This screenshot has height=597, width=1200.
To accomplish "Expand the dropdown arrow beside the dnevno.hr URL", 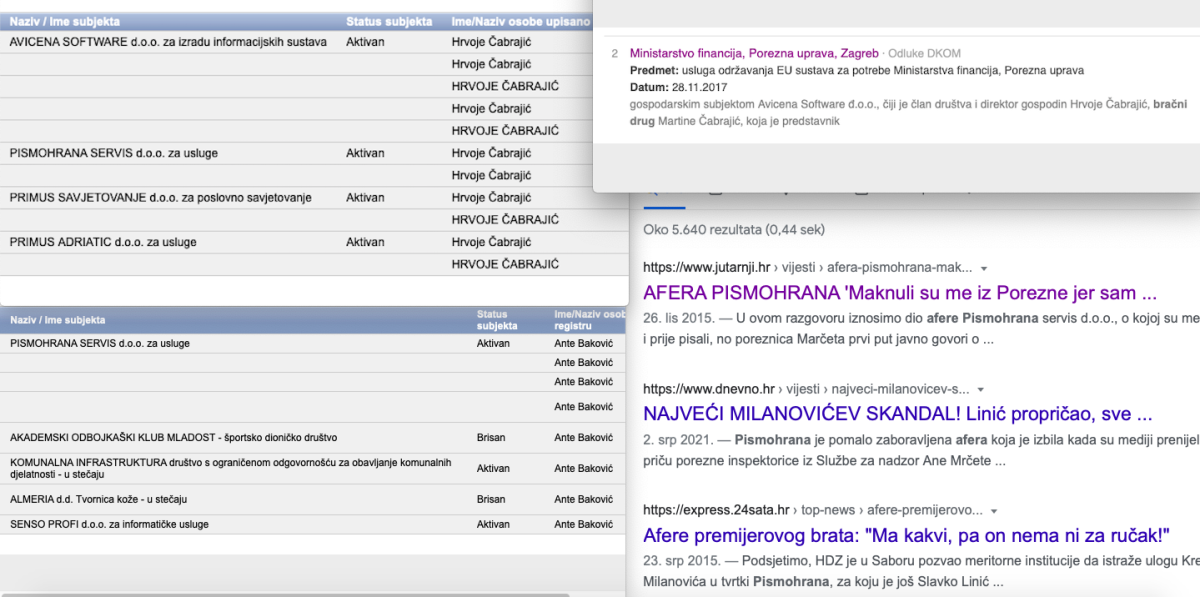I will (981, 389).
